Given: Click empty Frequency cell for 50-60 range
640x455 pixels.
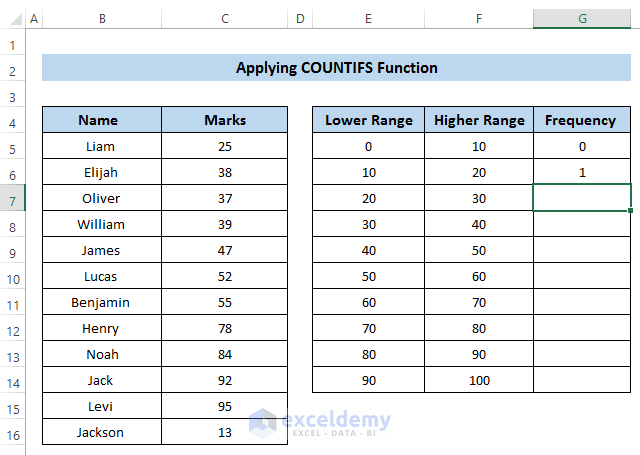Looking at the screenshot, I should point(582,276).
